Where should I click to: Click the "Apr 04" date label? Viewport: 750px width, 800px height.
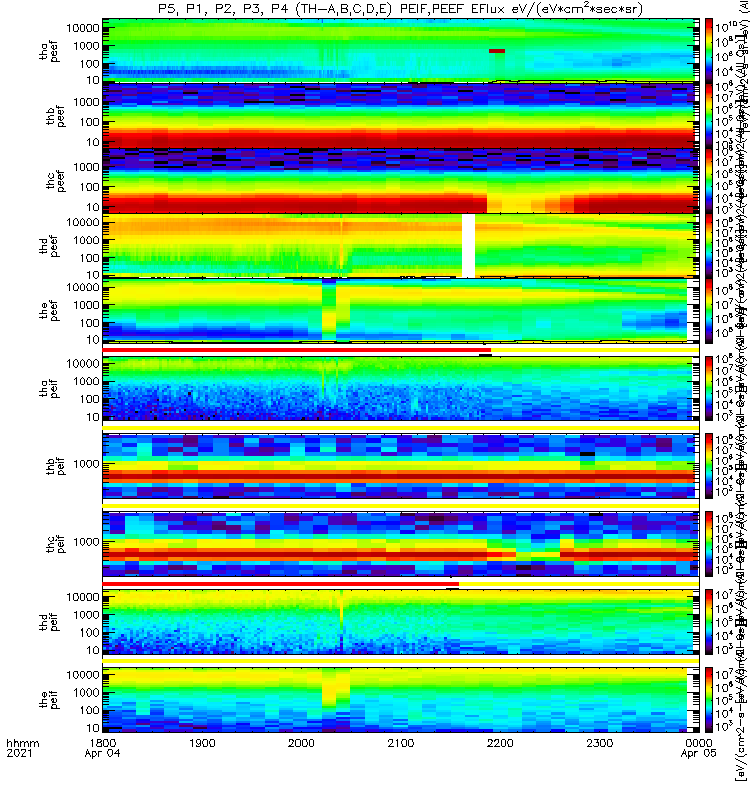(103, 754)
